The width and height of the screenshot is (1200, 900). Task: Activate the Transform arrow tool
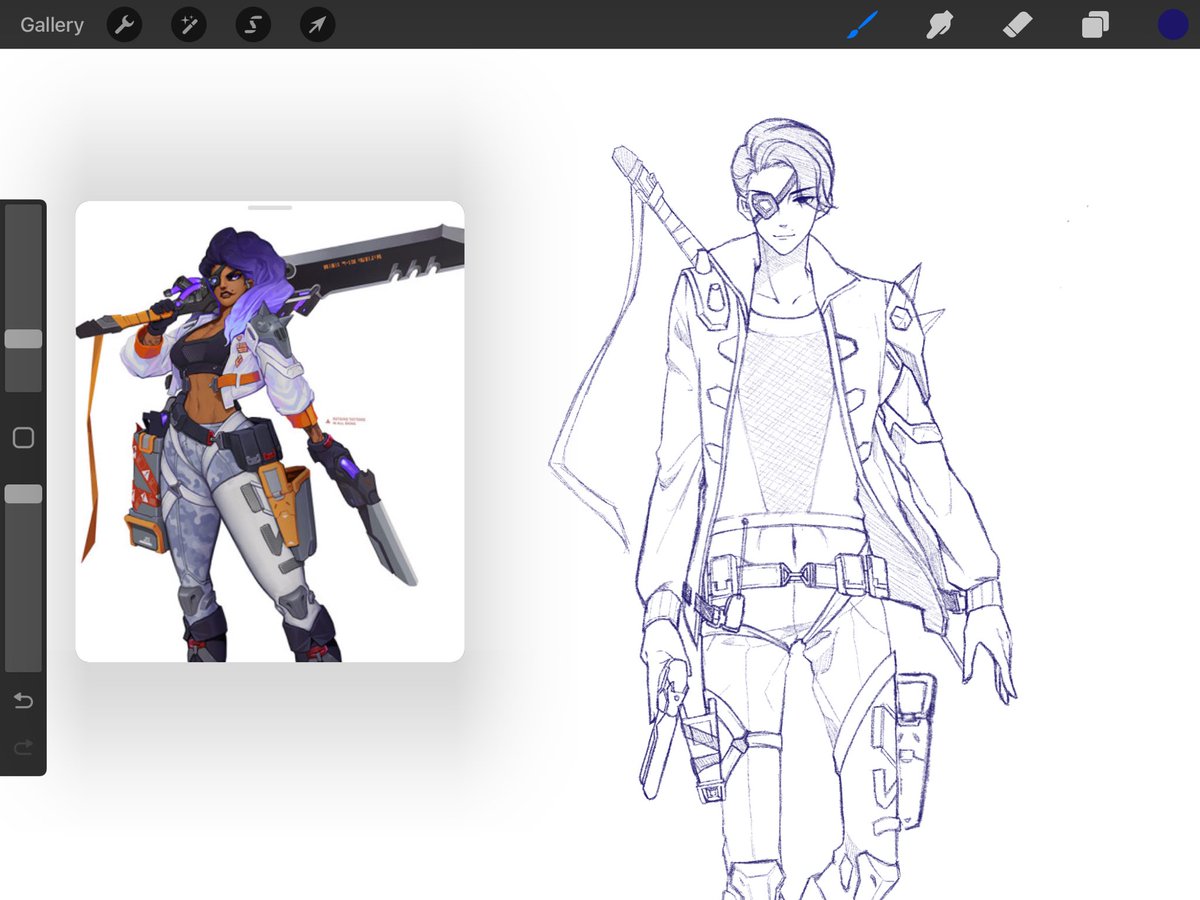pyautogui.click(x=317, y=25)
